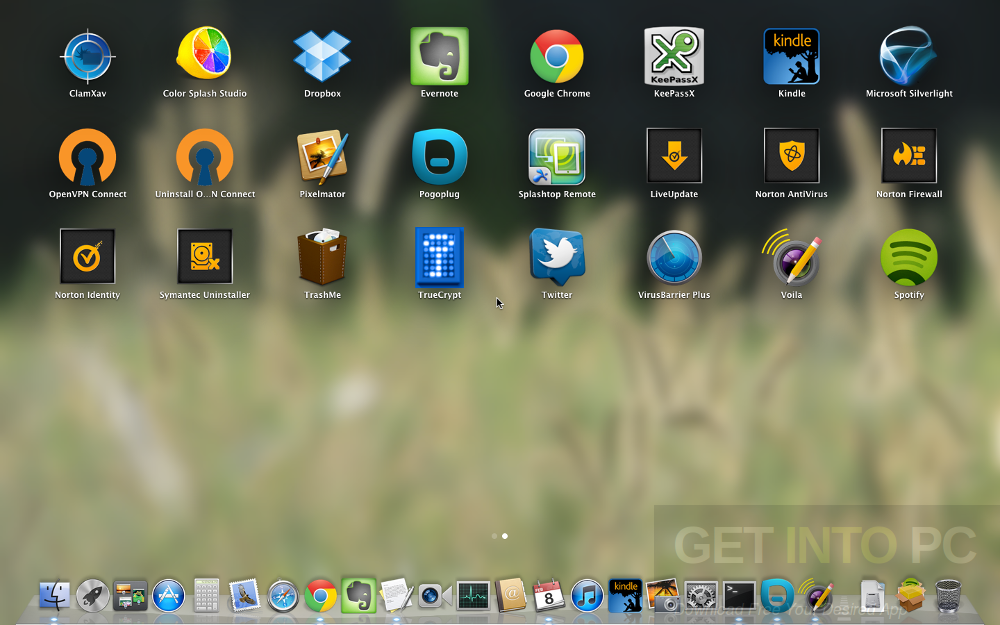Open Finder from the Dock
Image resolution: width=1000 pixels, height=625 pixels.
point(54,596)
